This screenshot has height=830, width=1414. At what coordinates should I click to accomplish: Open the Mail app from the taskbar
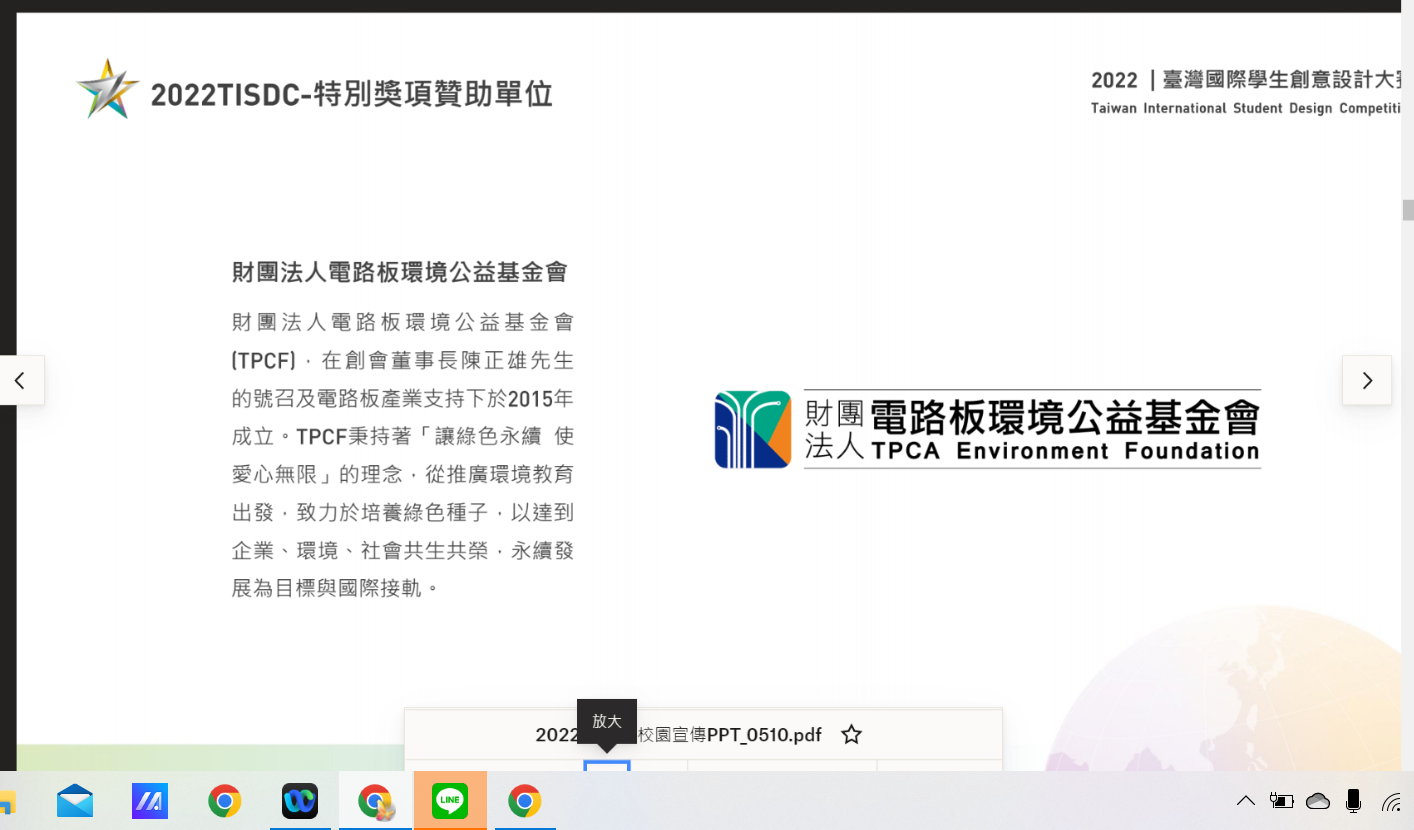(75, 800)
